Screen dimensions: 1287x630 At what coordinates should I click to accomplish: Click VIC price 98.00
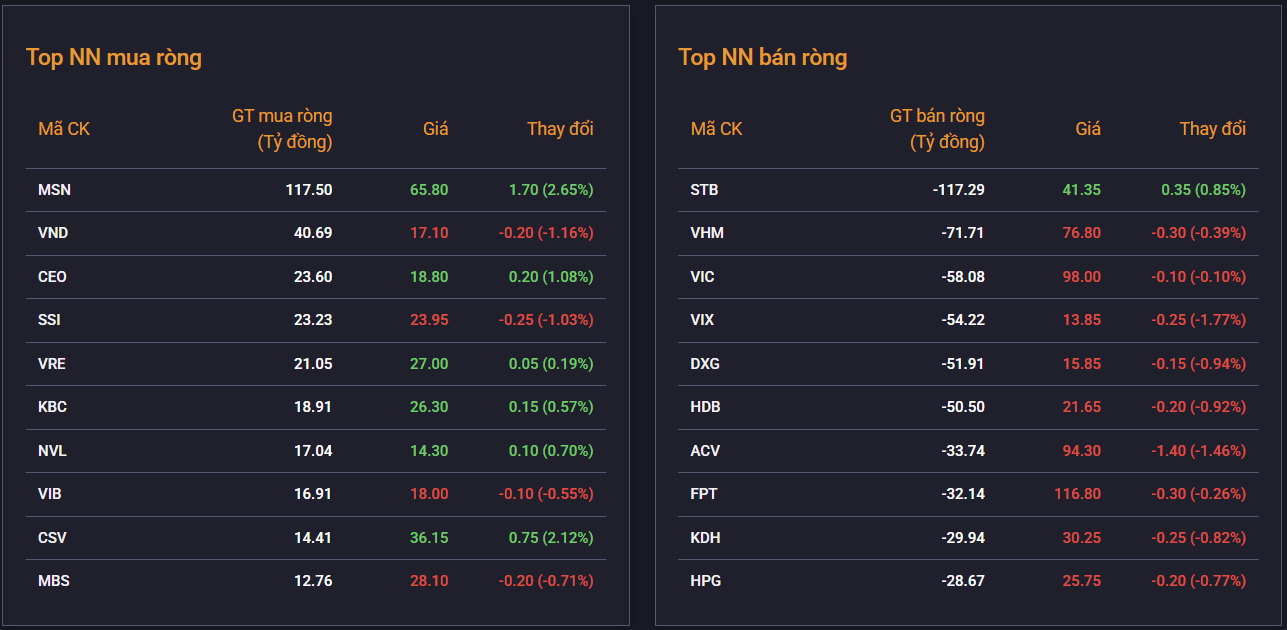1081,277
